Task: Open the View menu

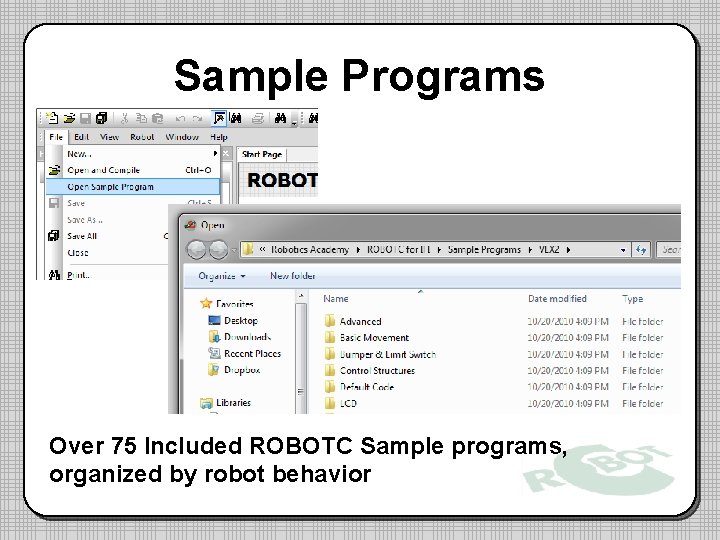Action: pos(109,137)
